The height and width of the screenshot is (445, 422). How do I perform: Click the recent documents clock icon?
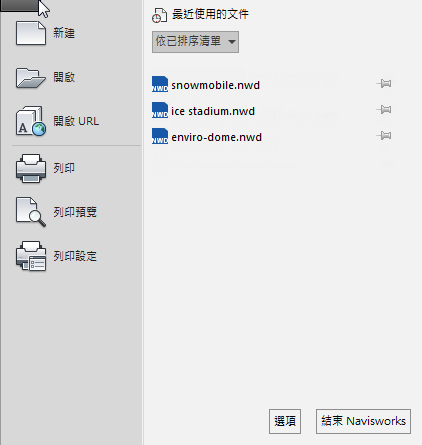coord(159,15)
